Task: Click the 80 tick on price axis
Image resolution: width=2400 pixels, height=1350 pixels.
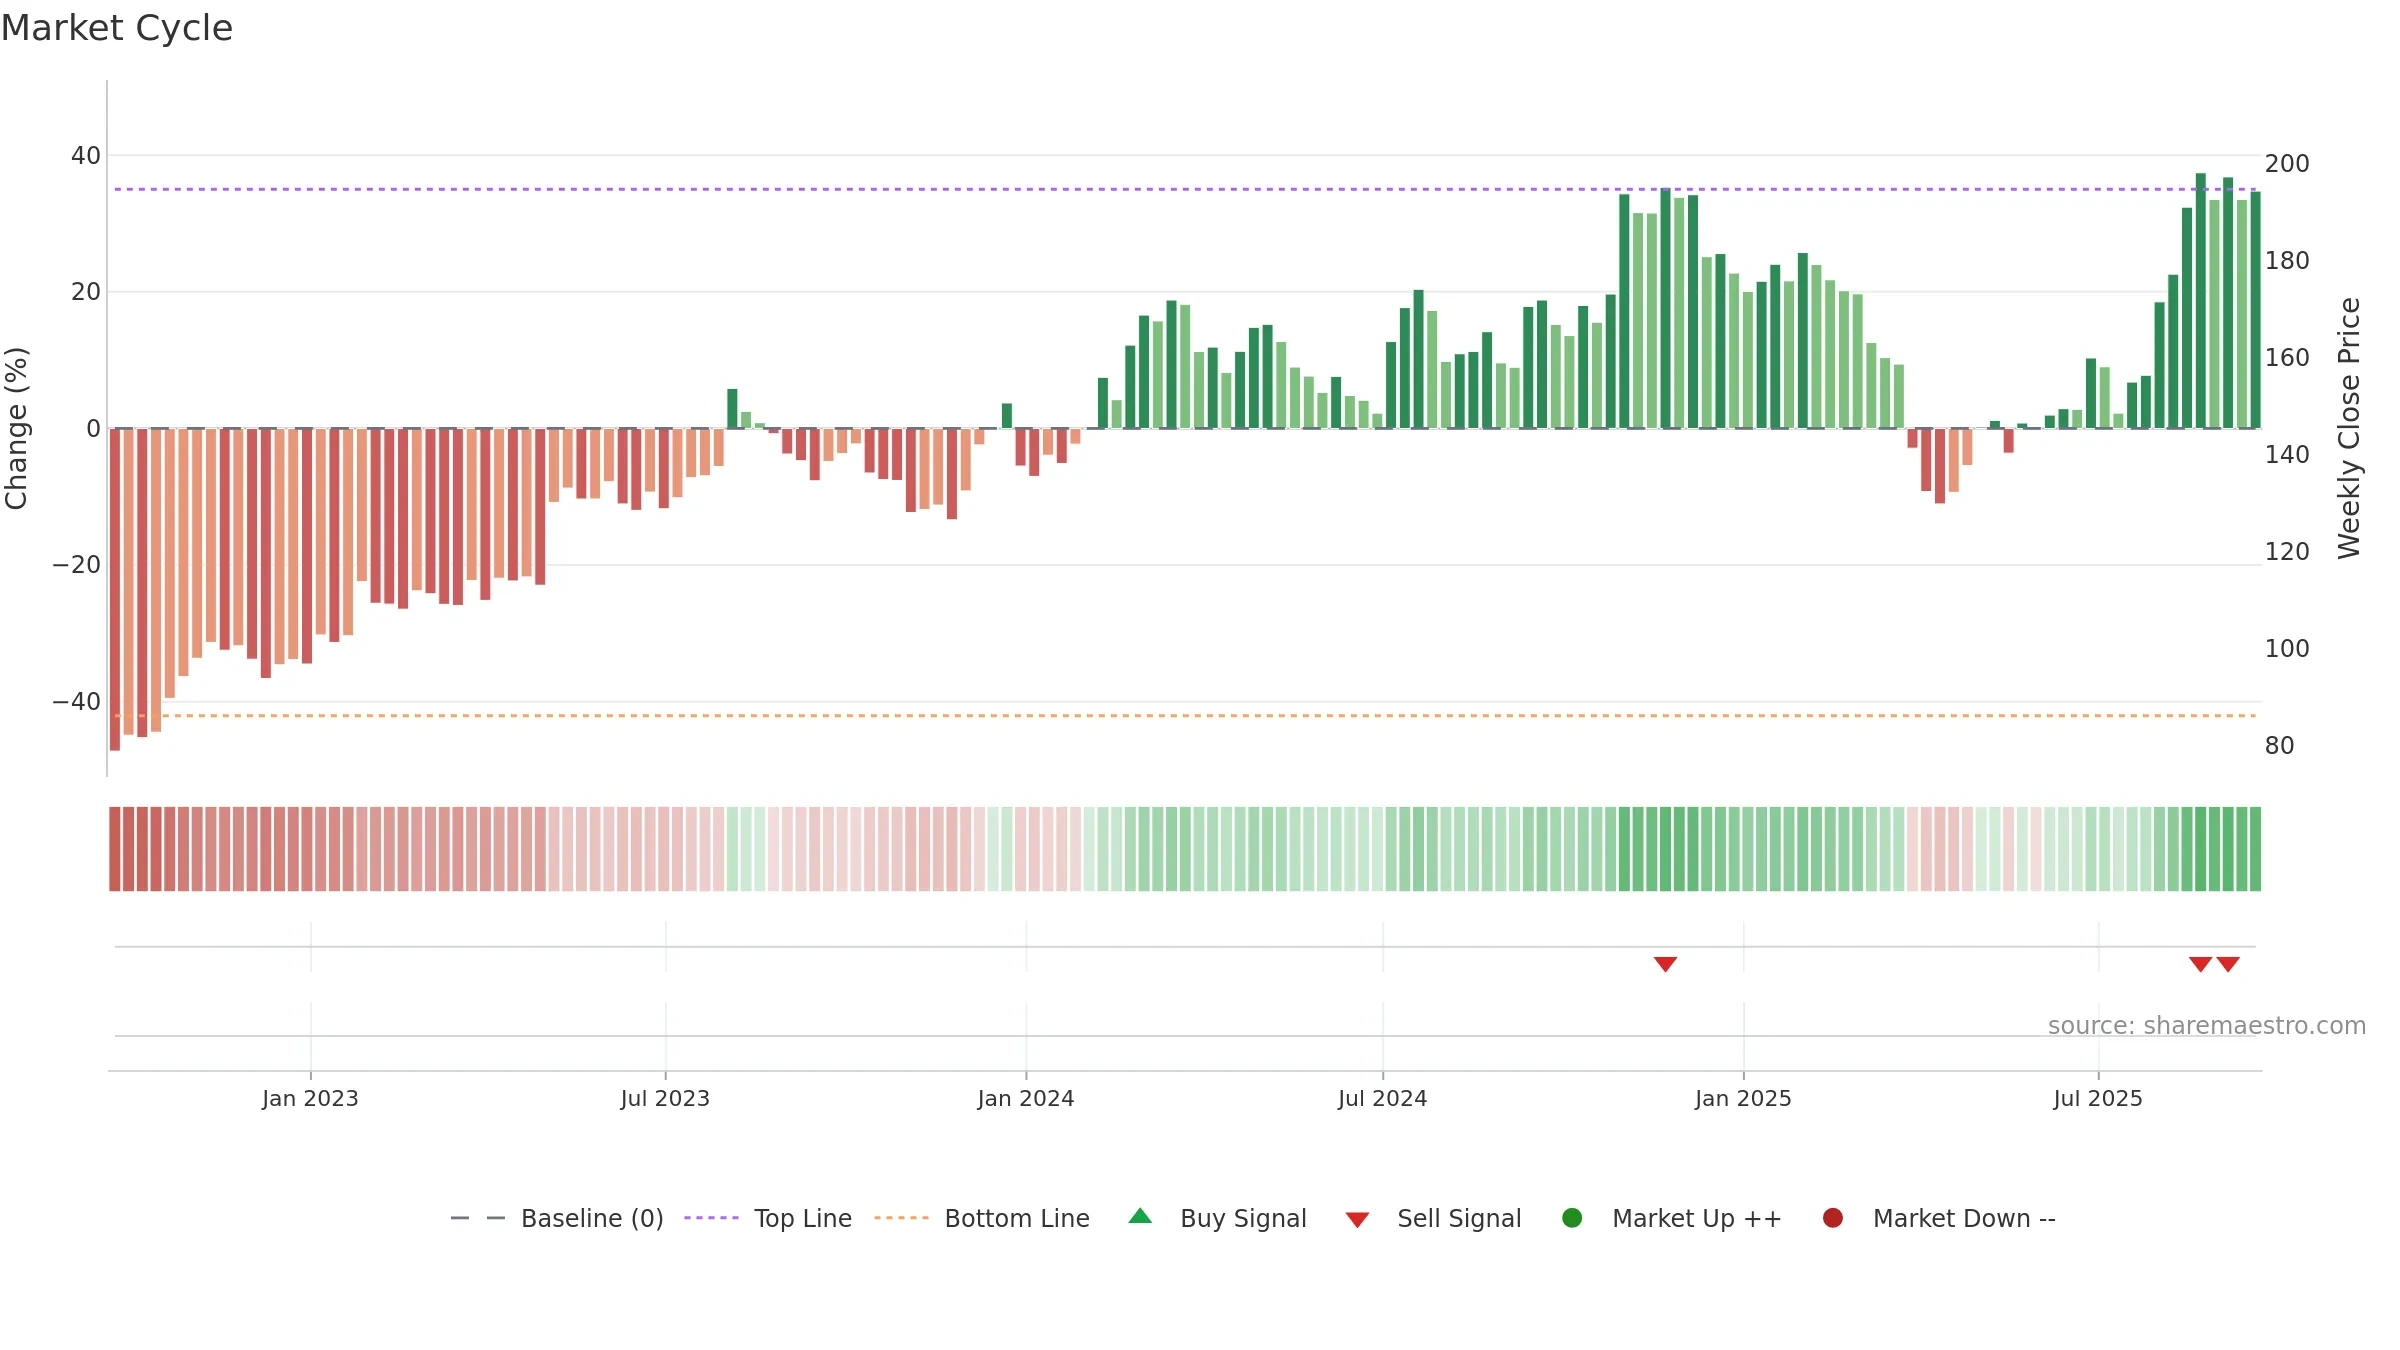Action: [2280, 745]
